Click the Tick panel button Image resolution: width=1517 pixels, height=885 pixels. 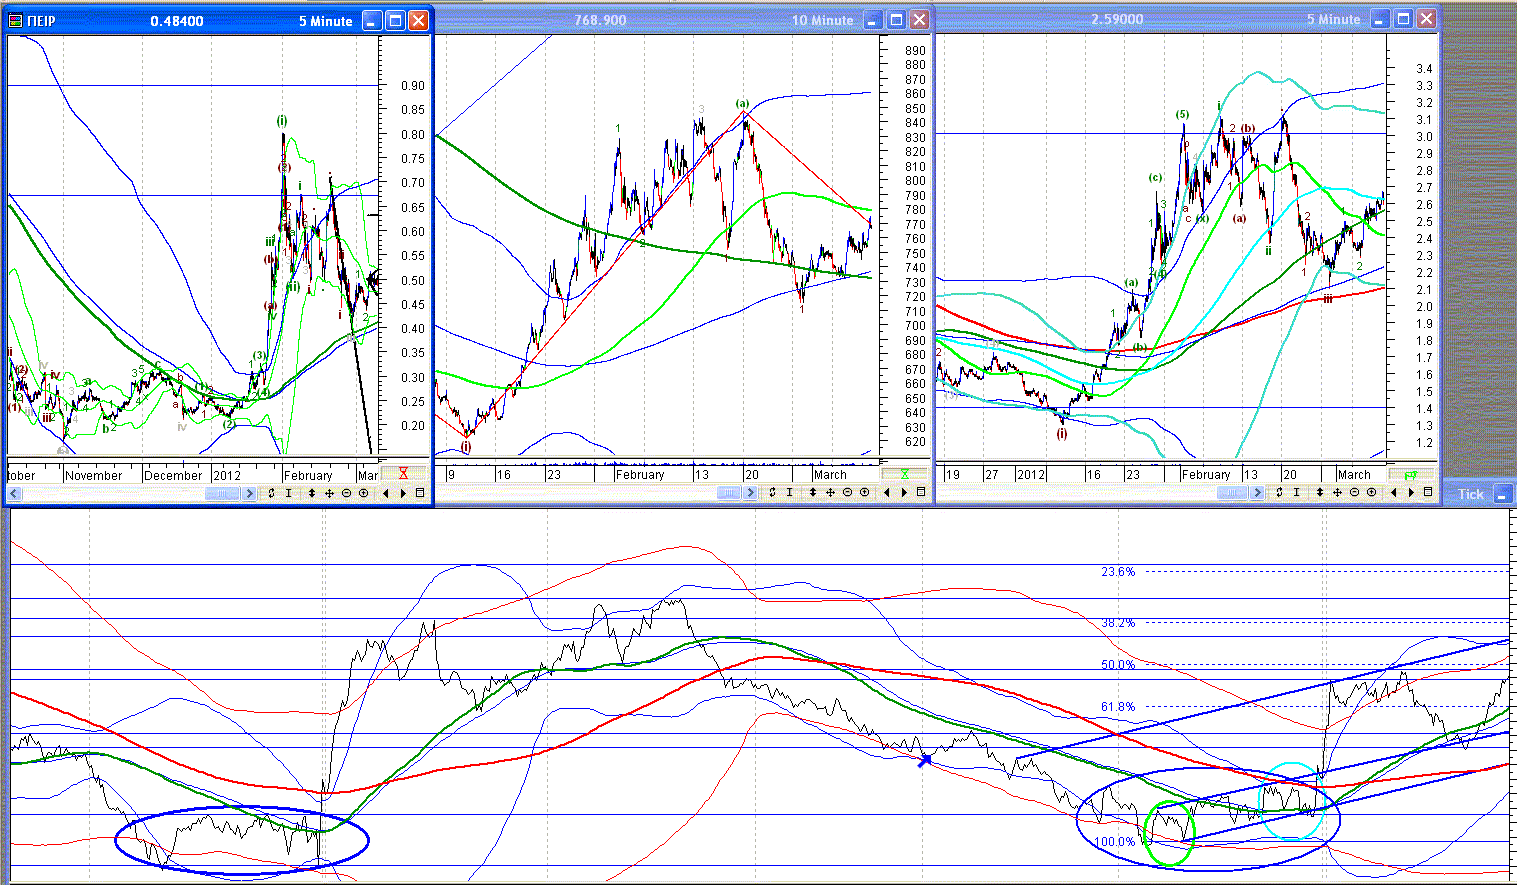[x=1471, y=494]
